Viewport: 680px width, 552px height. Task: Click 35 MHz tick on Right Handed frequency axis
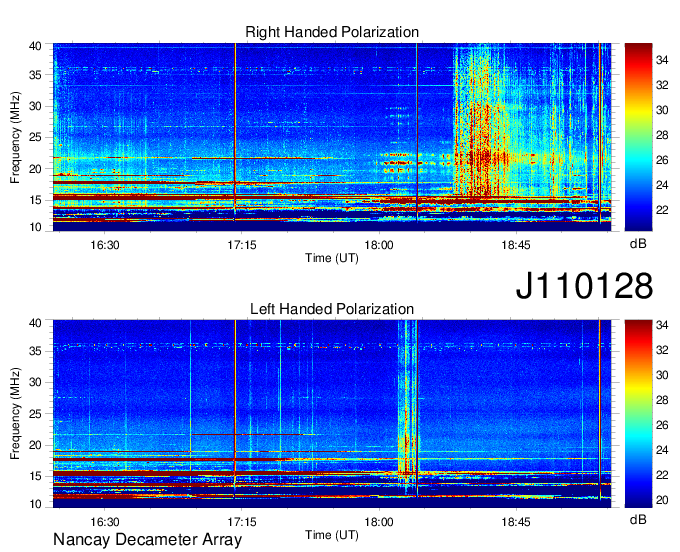coord(36,75)
